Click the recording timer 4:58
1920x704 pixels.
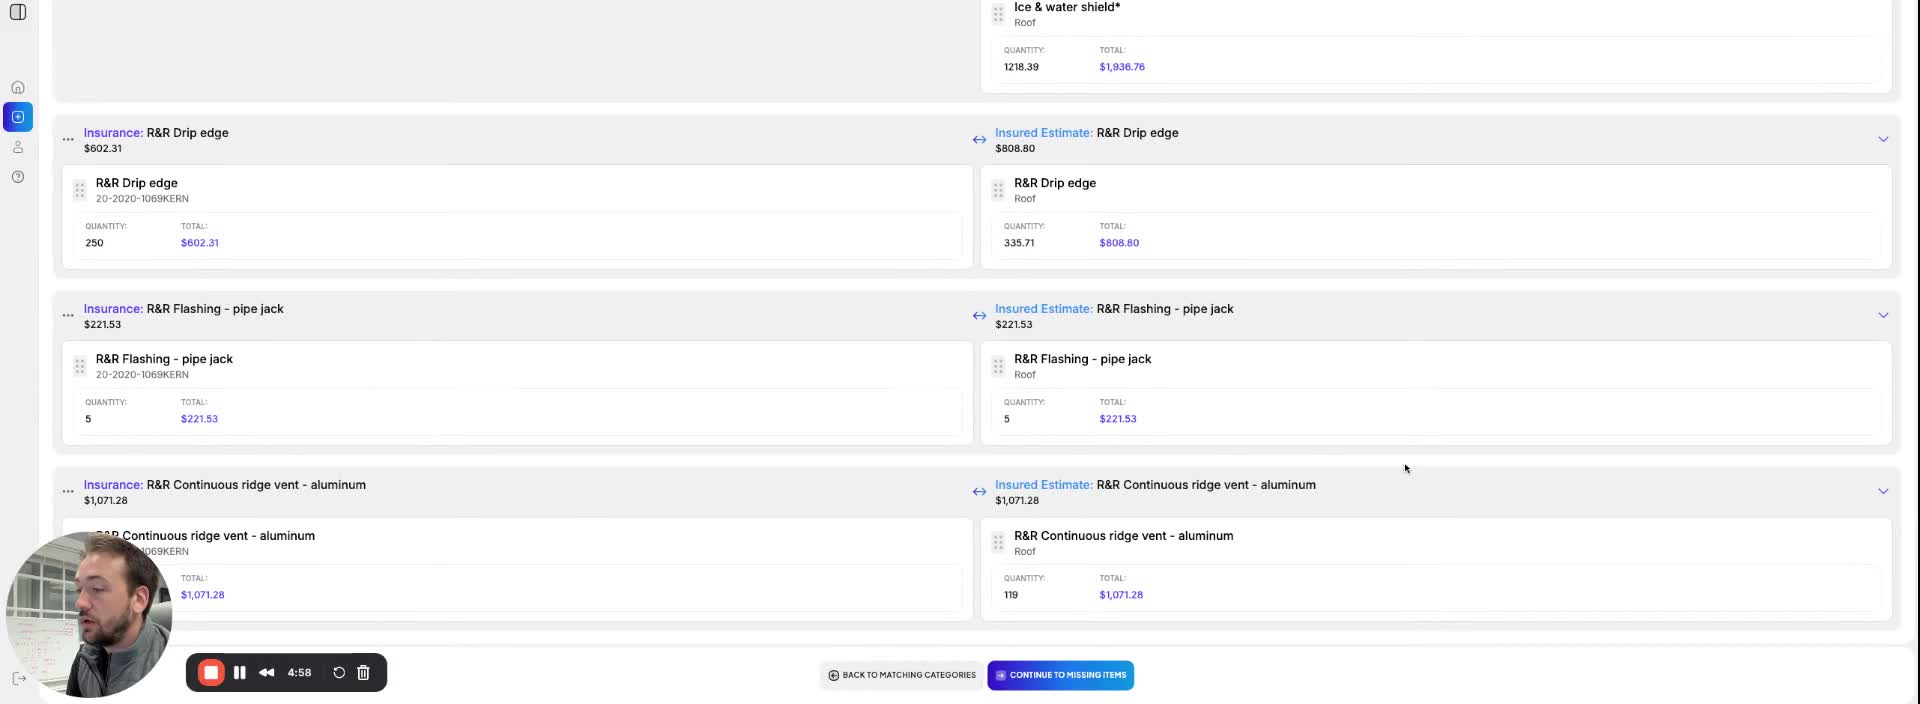(299, 673)
